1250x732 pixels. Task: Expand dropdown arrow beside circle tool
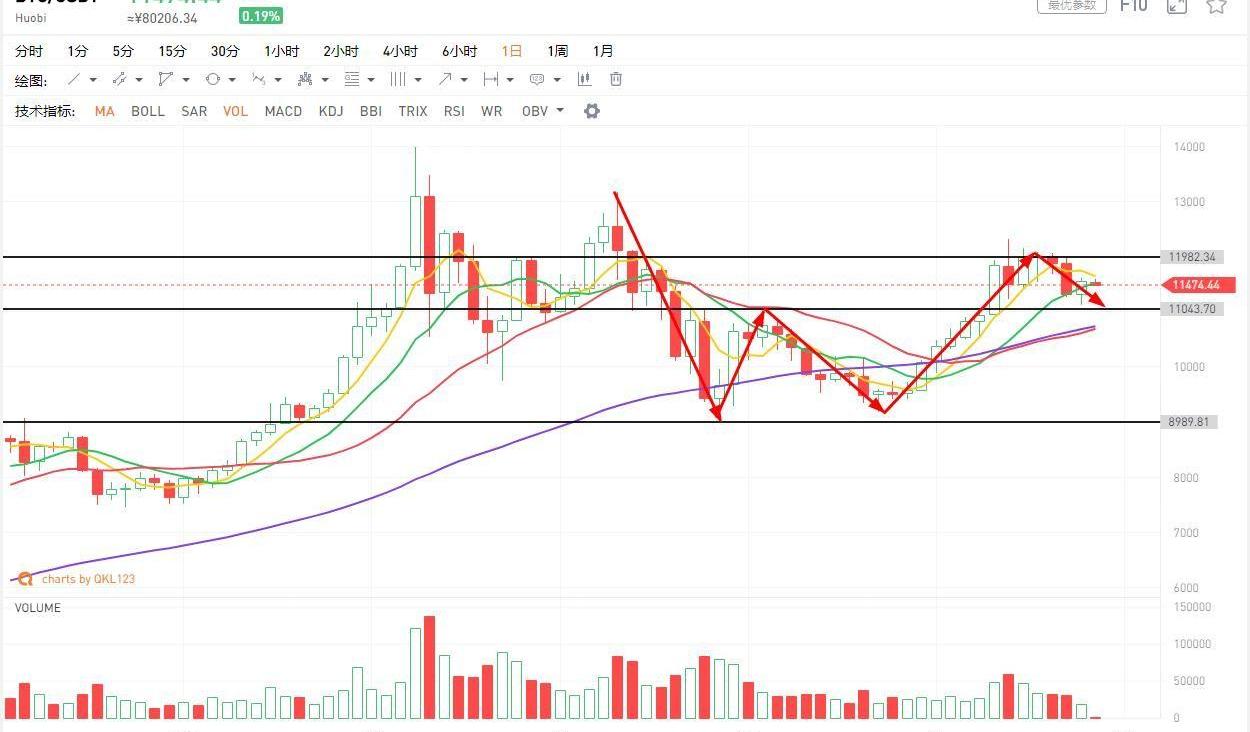point(232,80)
